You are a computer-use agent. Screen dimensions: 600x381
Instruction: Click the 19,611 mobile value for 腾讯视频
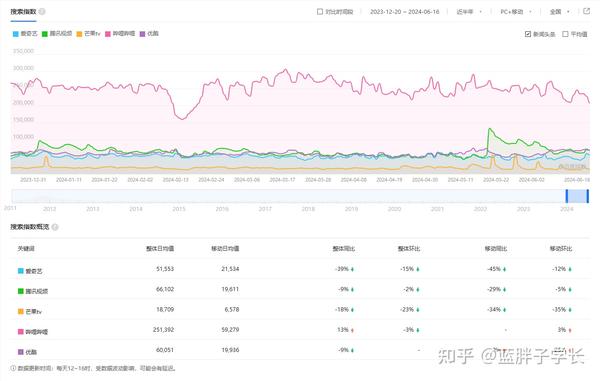pos(230,289)
